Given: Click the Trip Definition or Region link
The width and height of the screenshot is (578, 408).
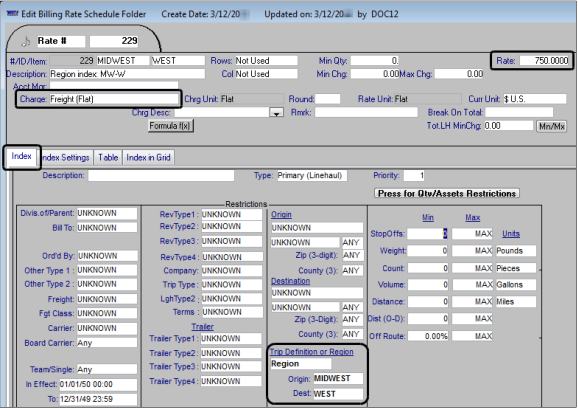Looking at the screenshot, I should pyautogui.click(x=311, y=352).
